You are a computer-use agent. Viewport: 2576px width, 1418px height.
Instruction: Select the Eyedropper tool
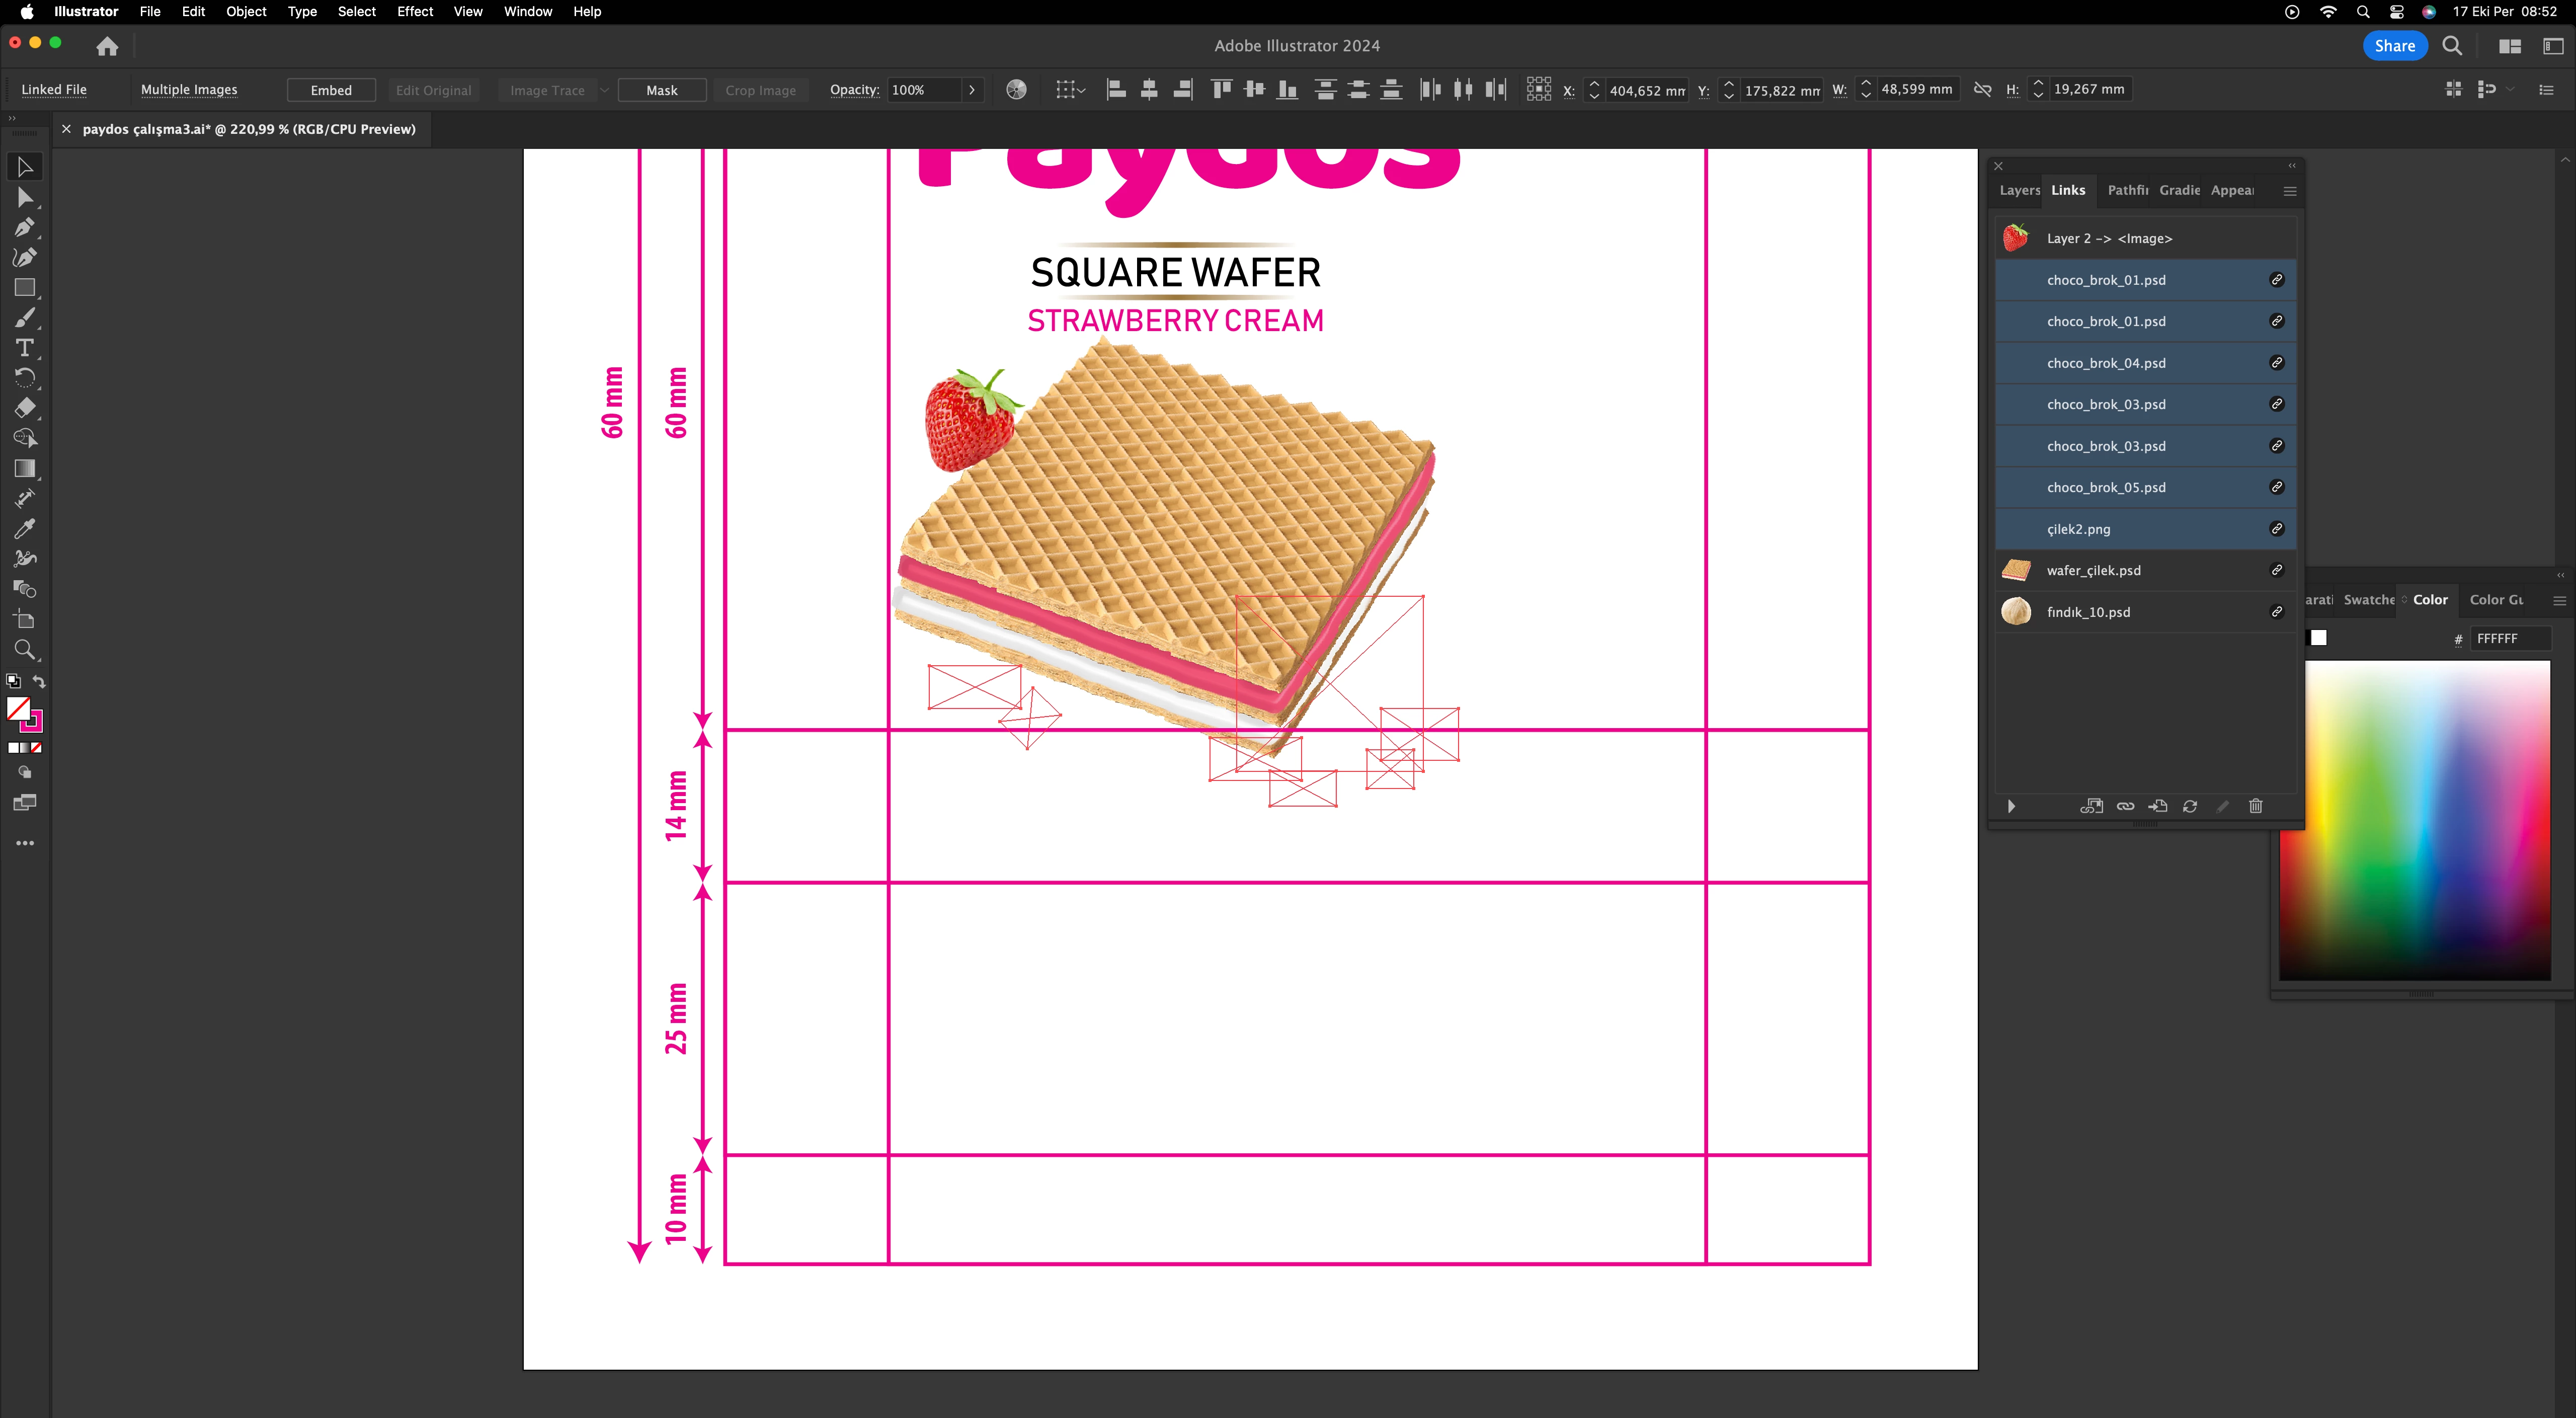[24, 529]
